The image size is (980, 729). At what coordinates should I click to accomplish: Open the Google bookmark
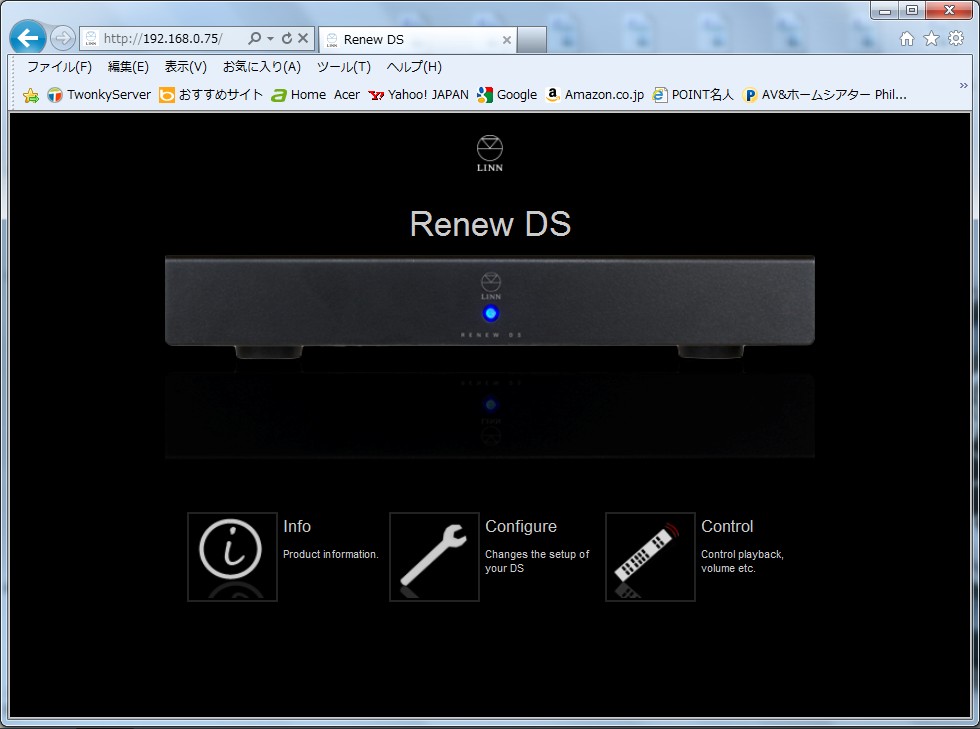point(507,95)
